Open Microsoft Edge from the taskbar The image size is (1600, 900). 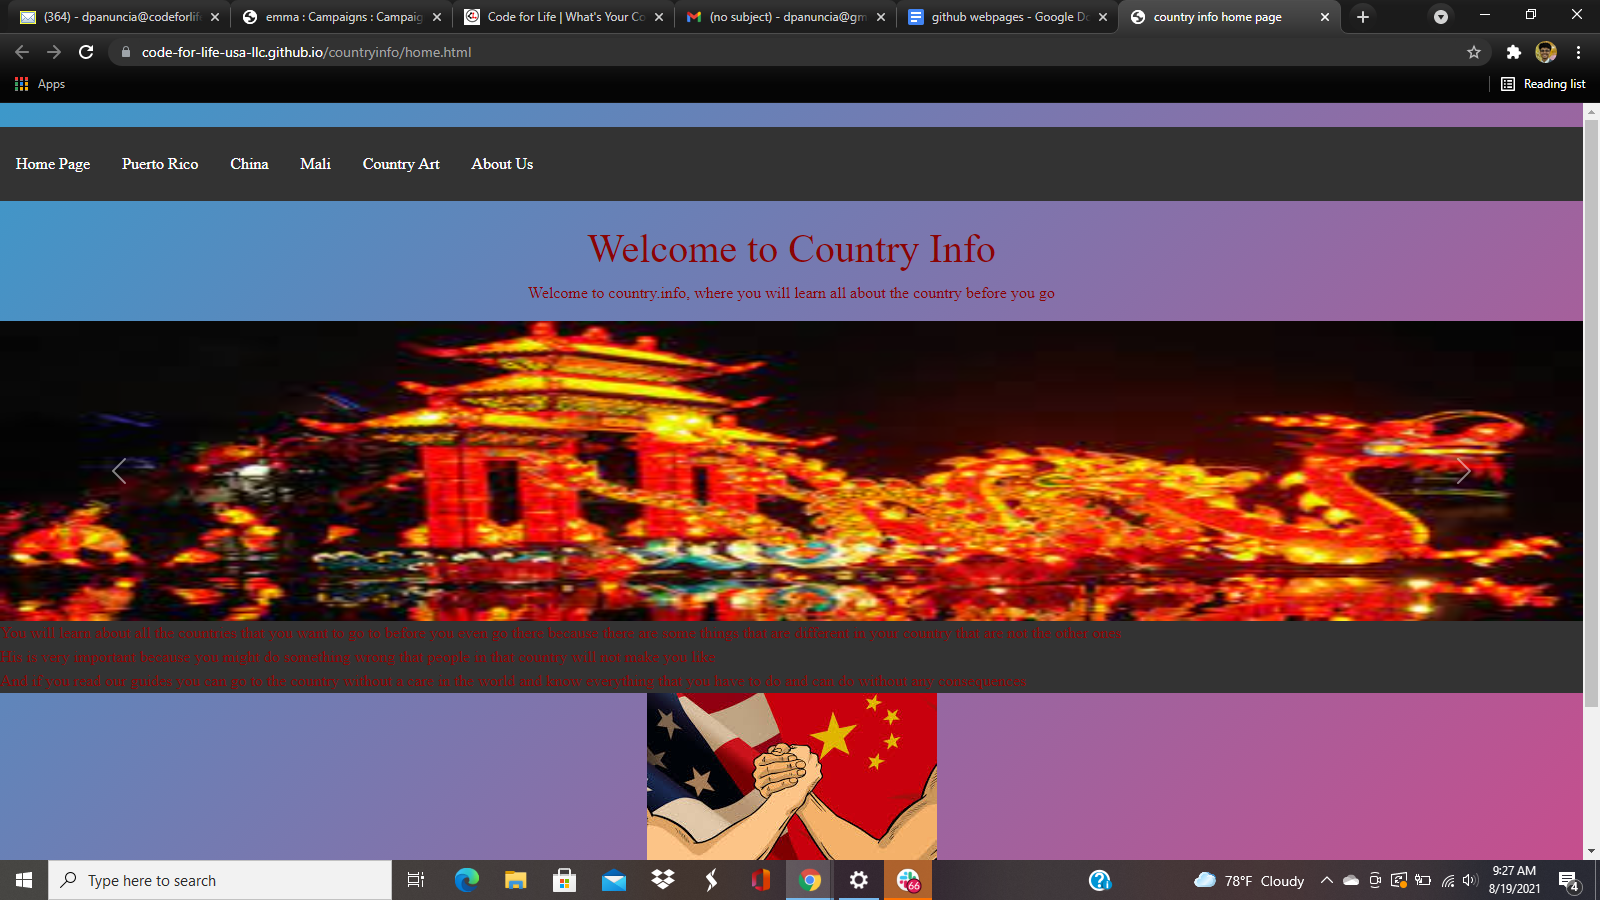pos(466,880)
